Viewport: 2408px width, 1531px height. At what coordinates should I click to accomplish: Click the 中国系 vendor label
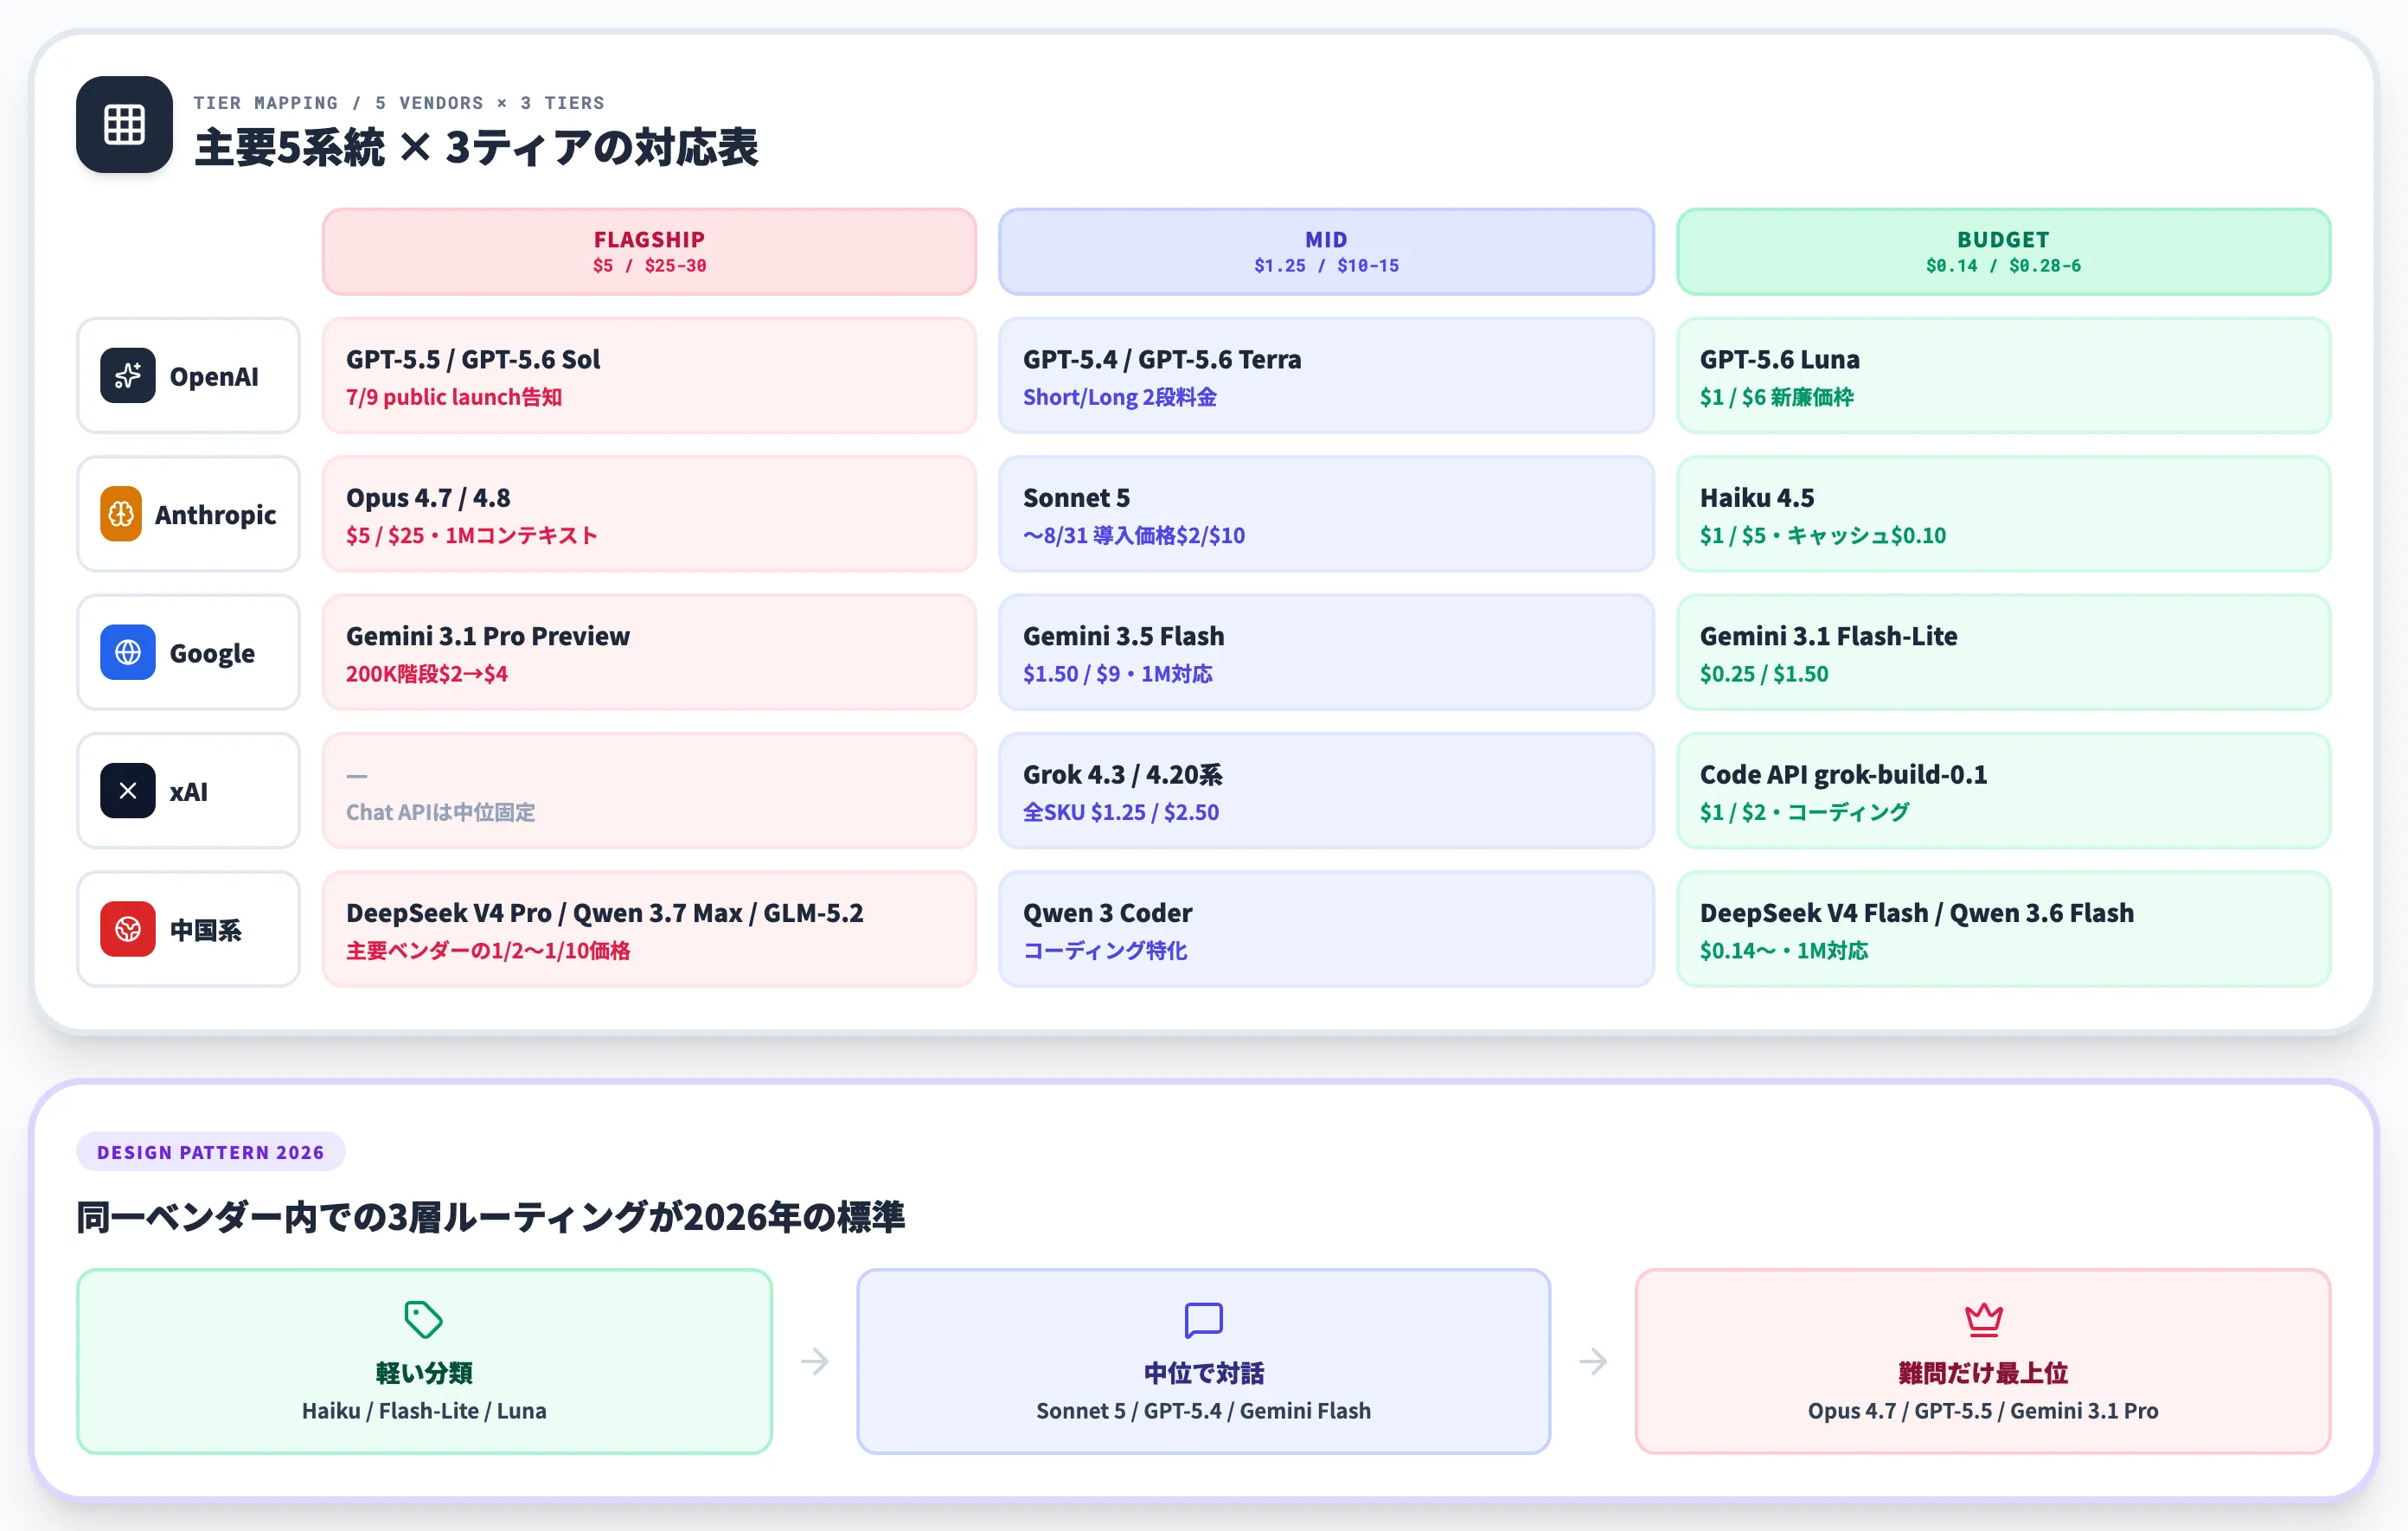(205, 930)
